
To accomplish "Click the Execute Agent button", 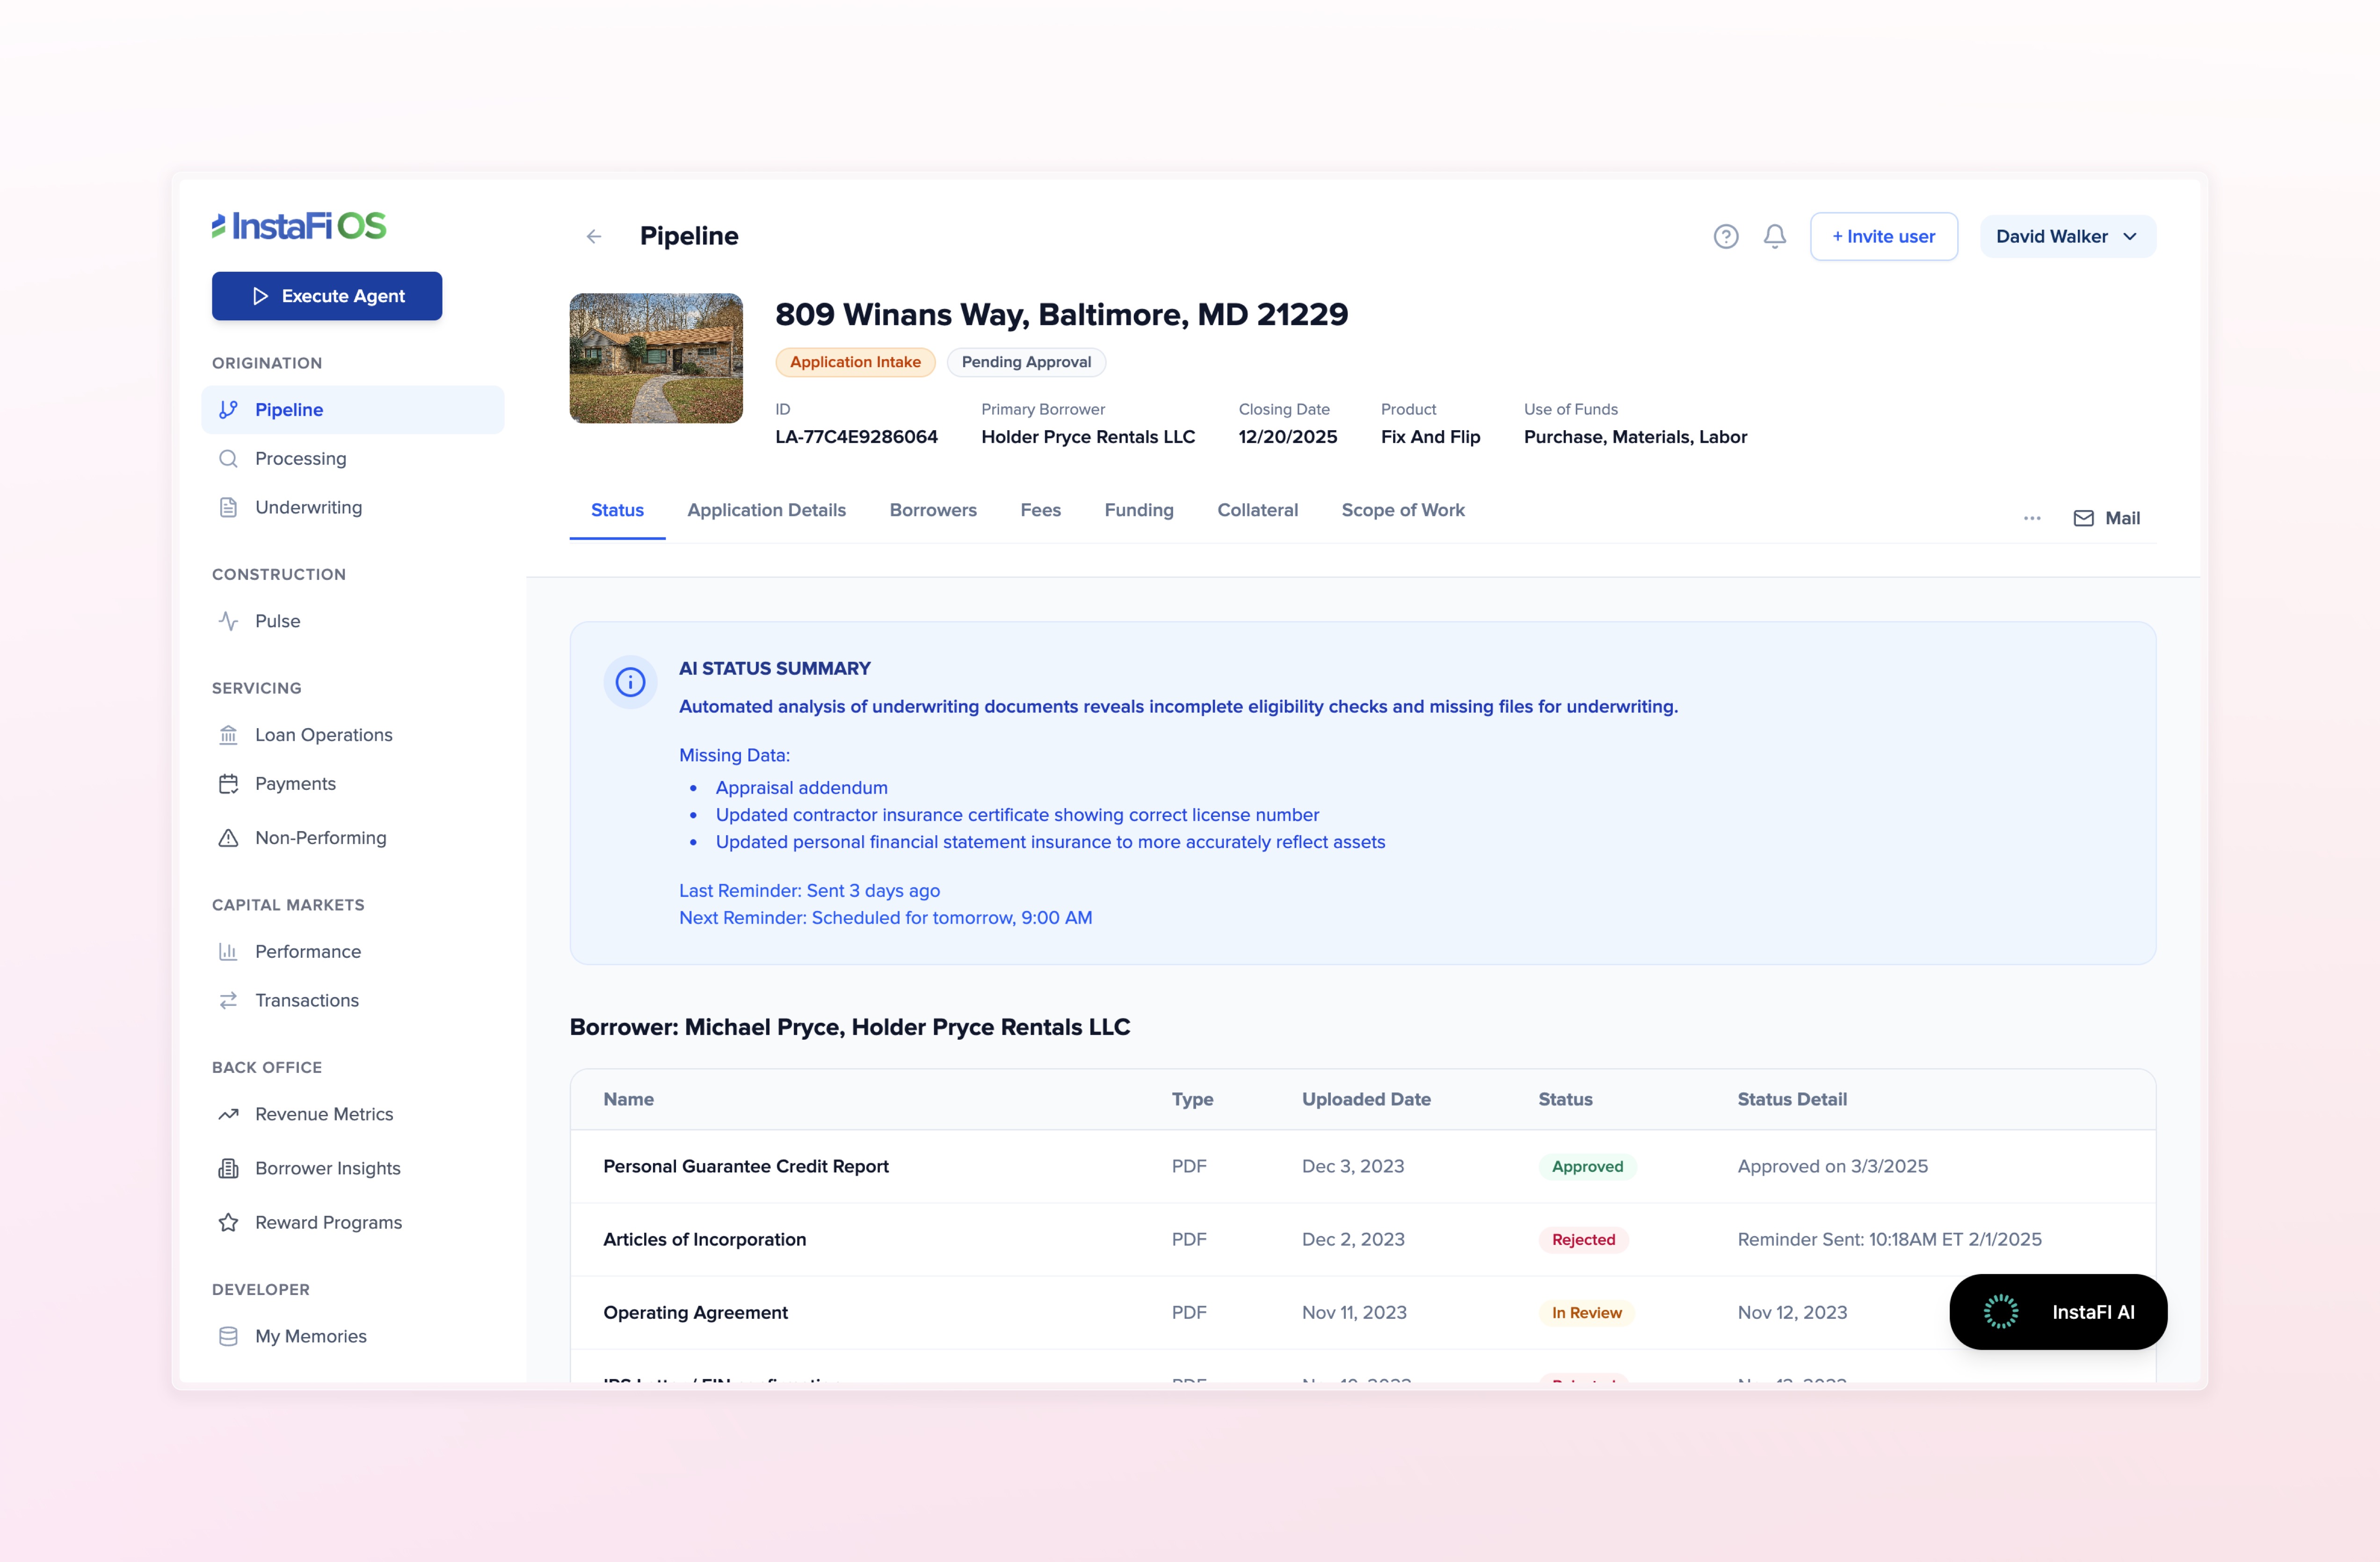I will point(326,296).
